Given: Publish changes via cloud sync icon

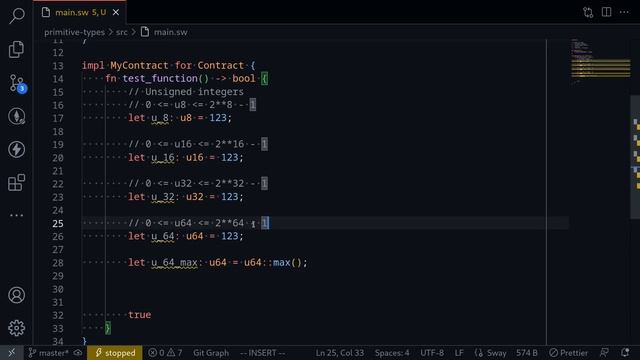Looking at the screenshot, I should 78,353.
